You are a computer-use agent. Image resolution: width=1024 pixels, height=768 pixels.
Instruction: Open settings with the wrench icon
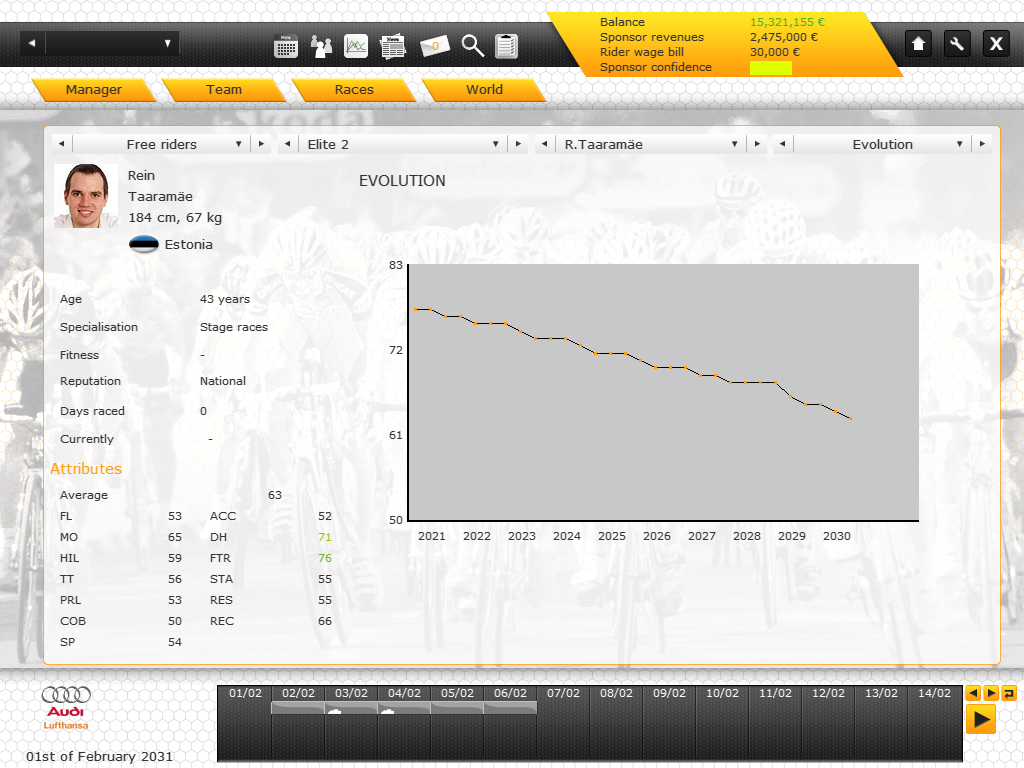click(957, 44)
